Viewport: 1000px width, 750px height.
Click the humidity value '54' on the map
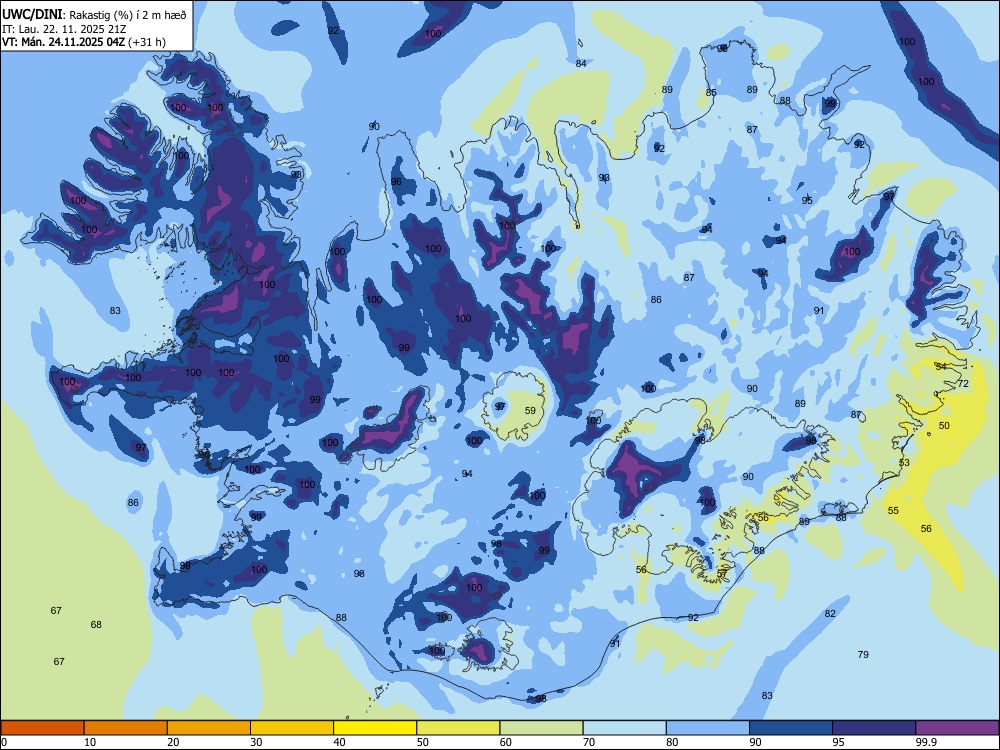point(941,367)
